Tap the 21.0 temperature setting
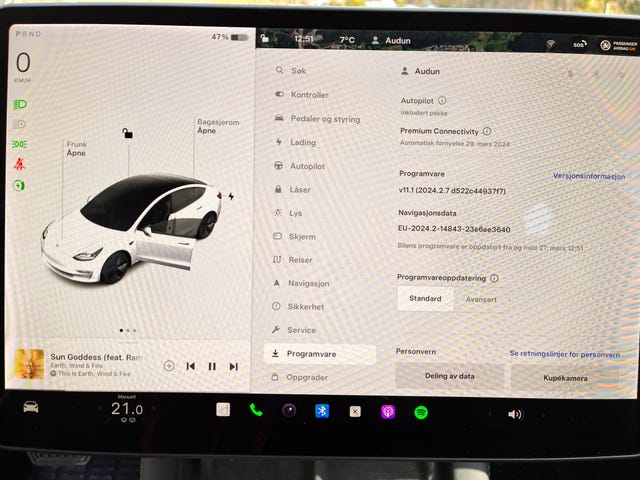The image size is (640, 480). (x=127, y=409)
